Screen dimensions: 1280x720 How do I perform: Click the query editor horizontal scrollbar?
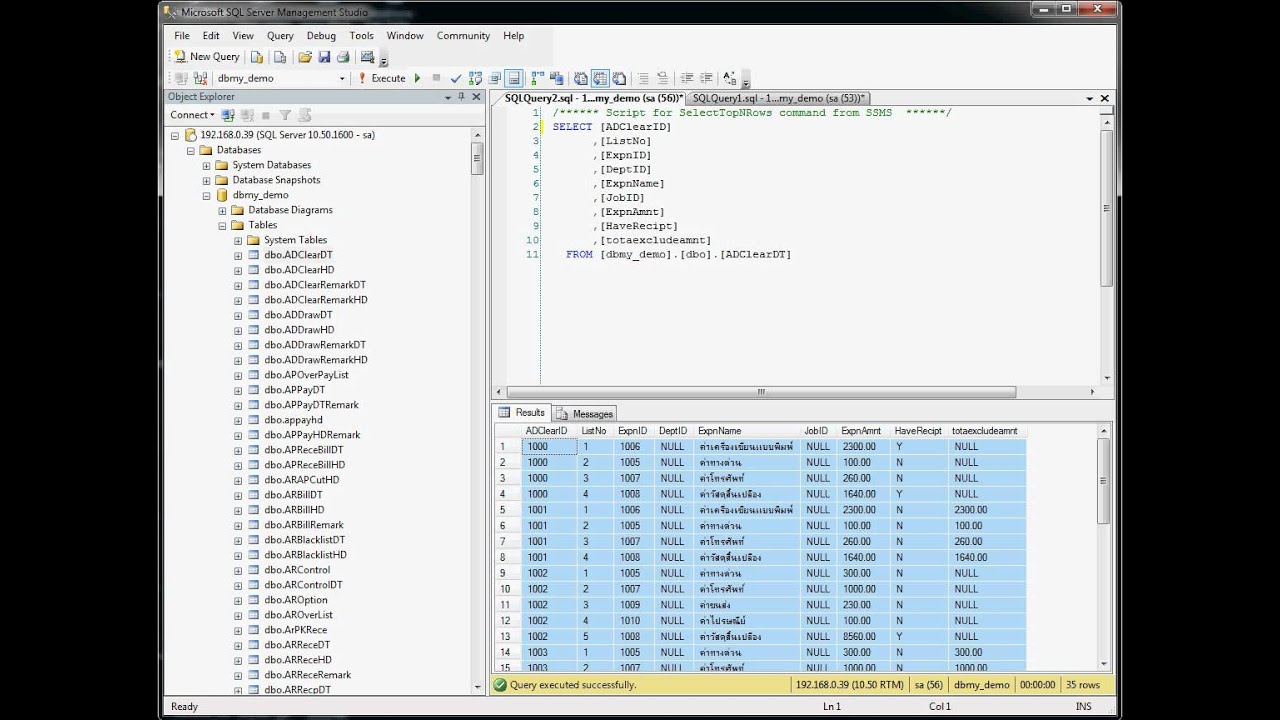tap(761, 392)
